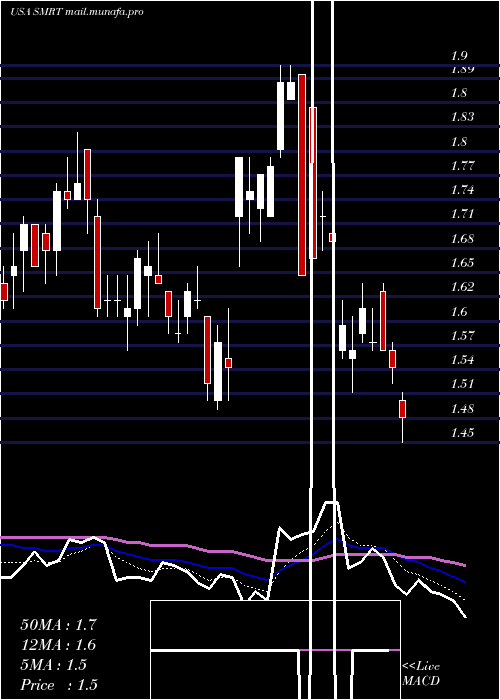The height and width of the screenshot is (700, 500).
Task: Click the 12MA : 1.6 readout
Action: pos(58,645)
